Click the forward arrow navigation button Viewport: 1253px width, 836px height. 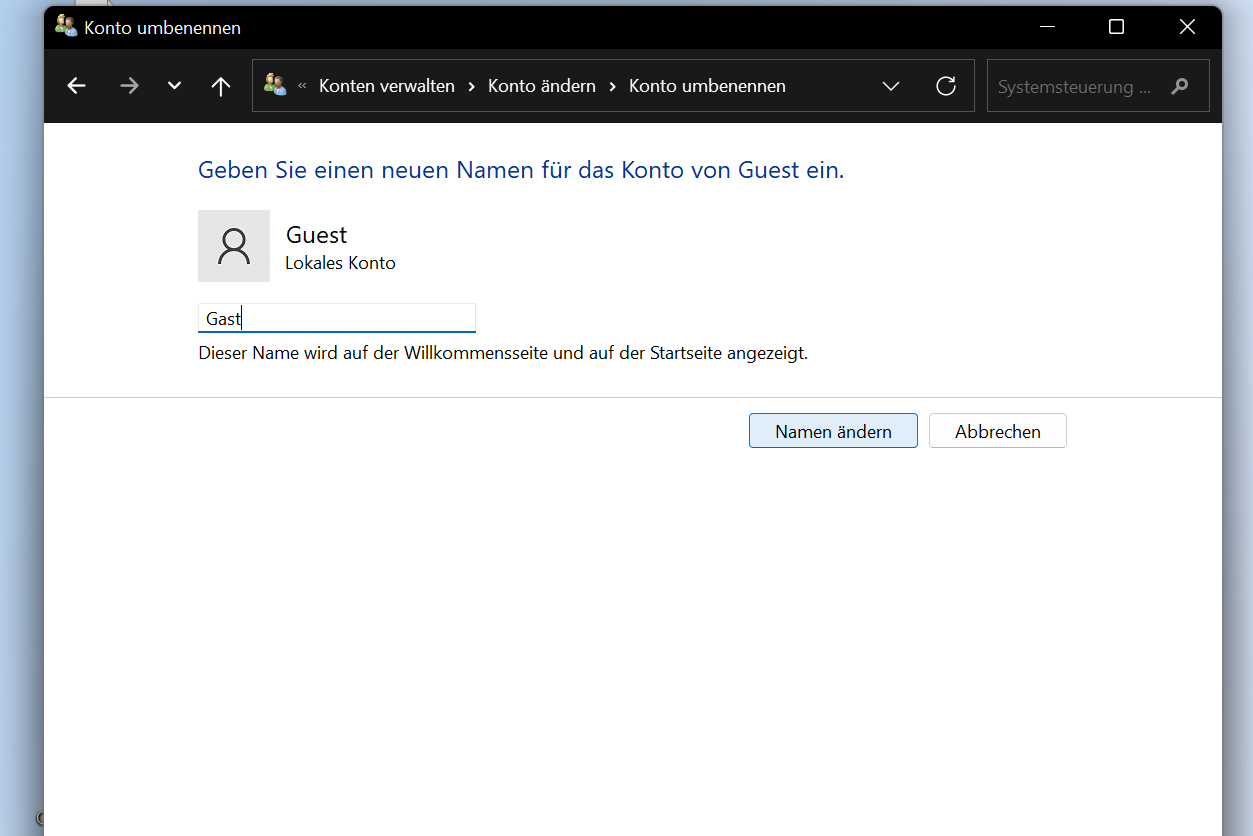pyautogui.click(x=129, y=86)
